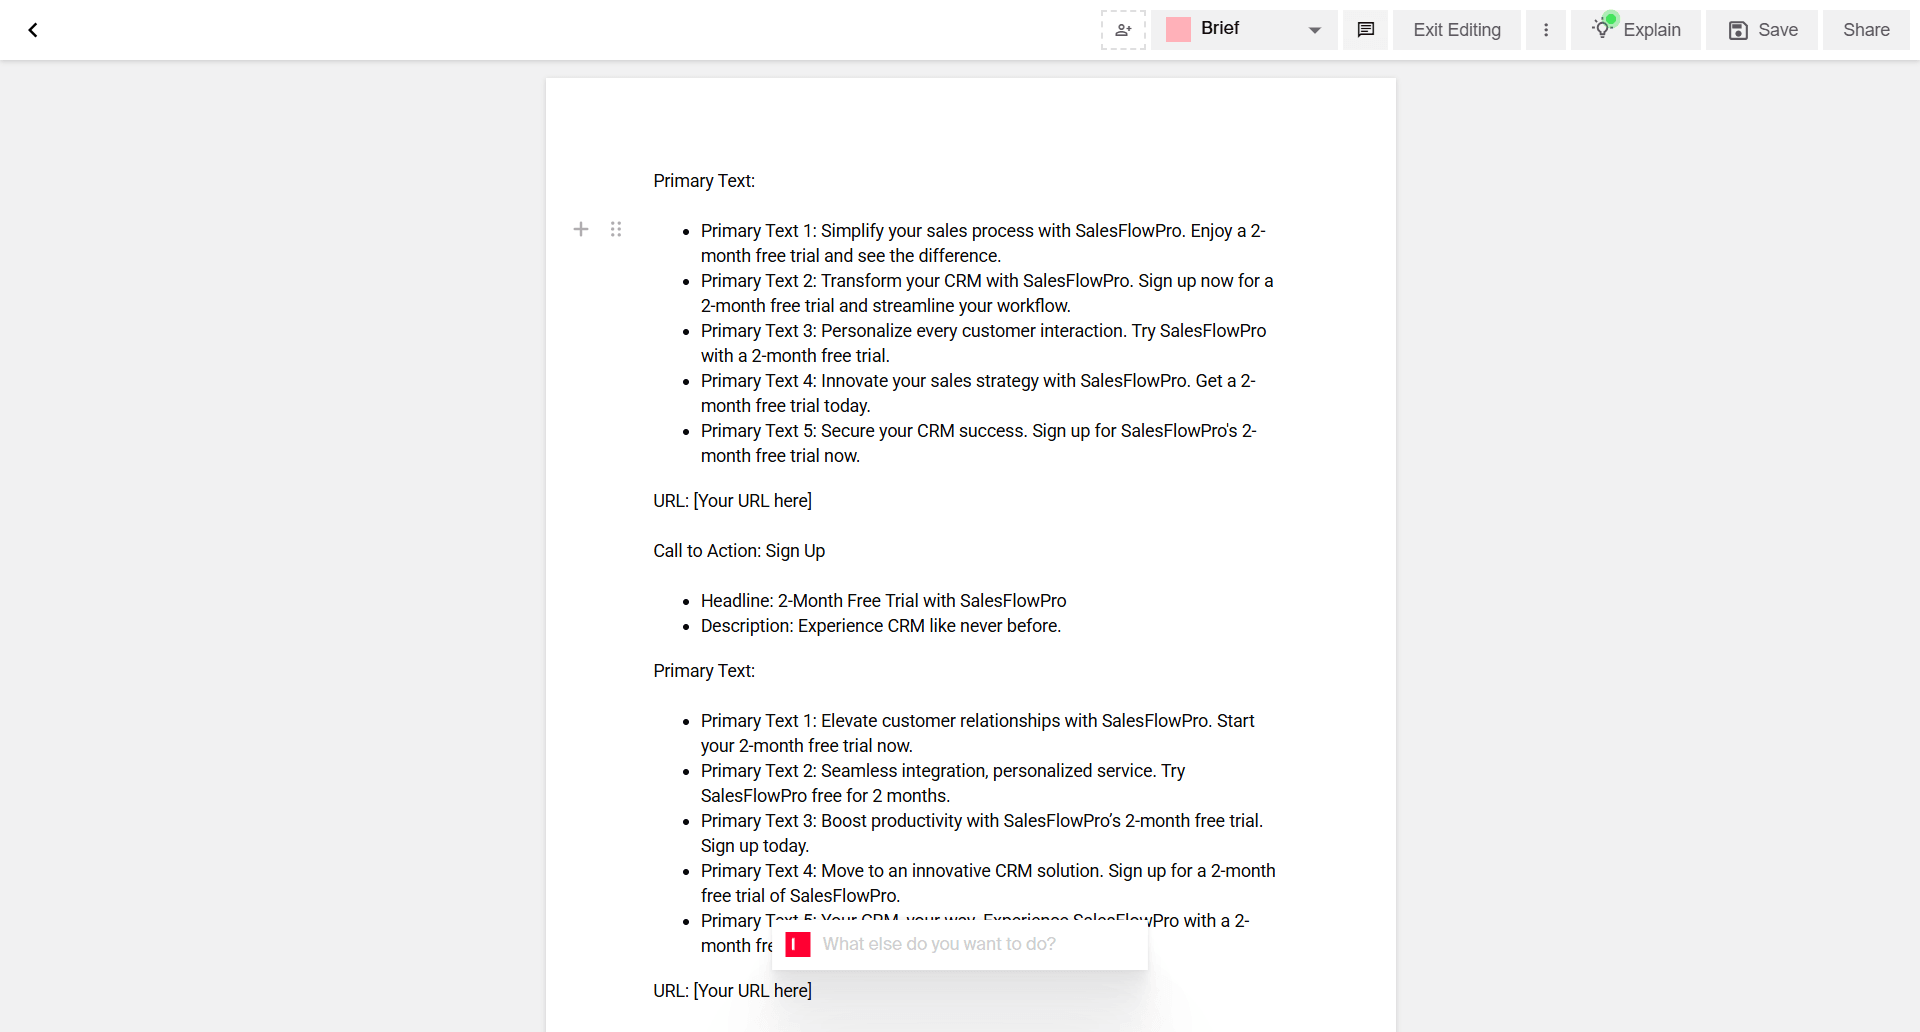Click Exit Editing button

pyautogui.click(x=1457, y=30)
